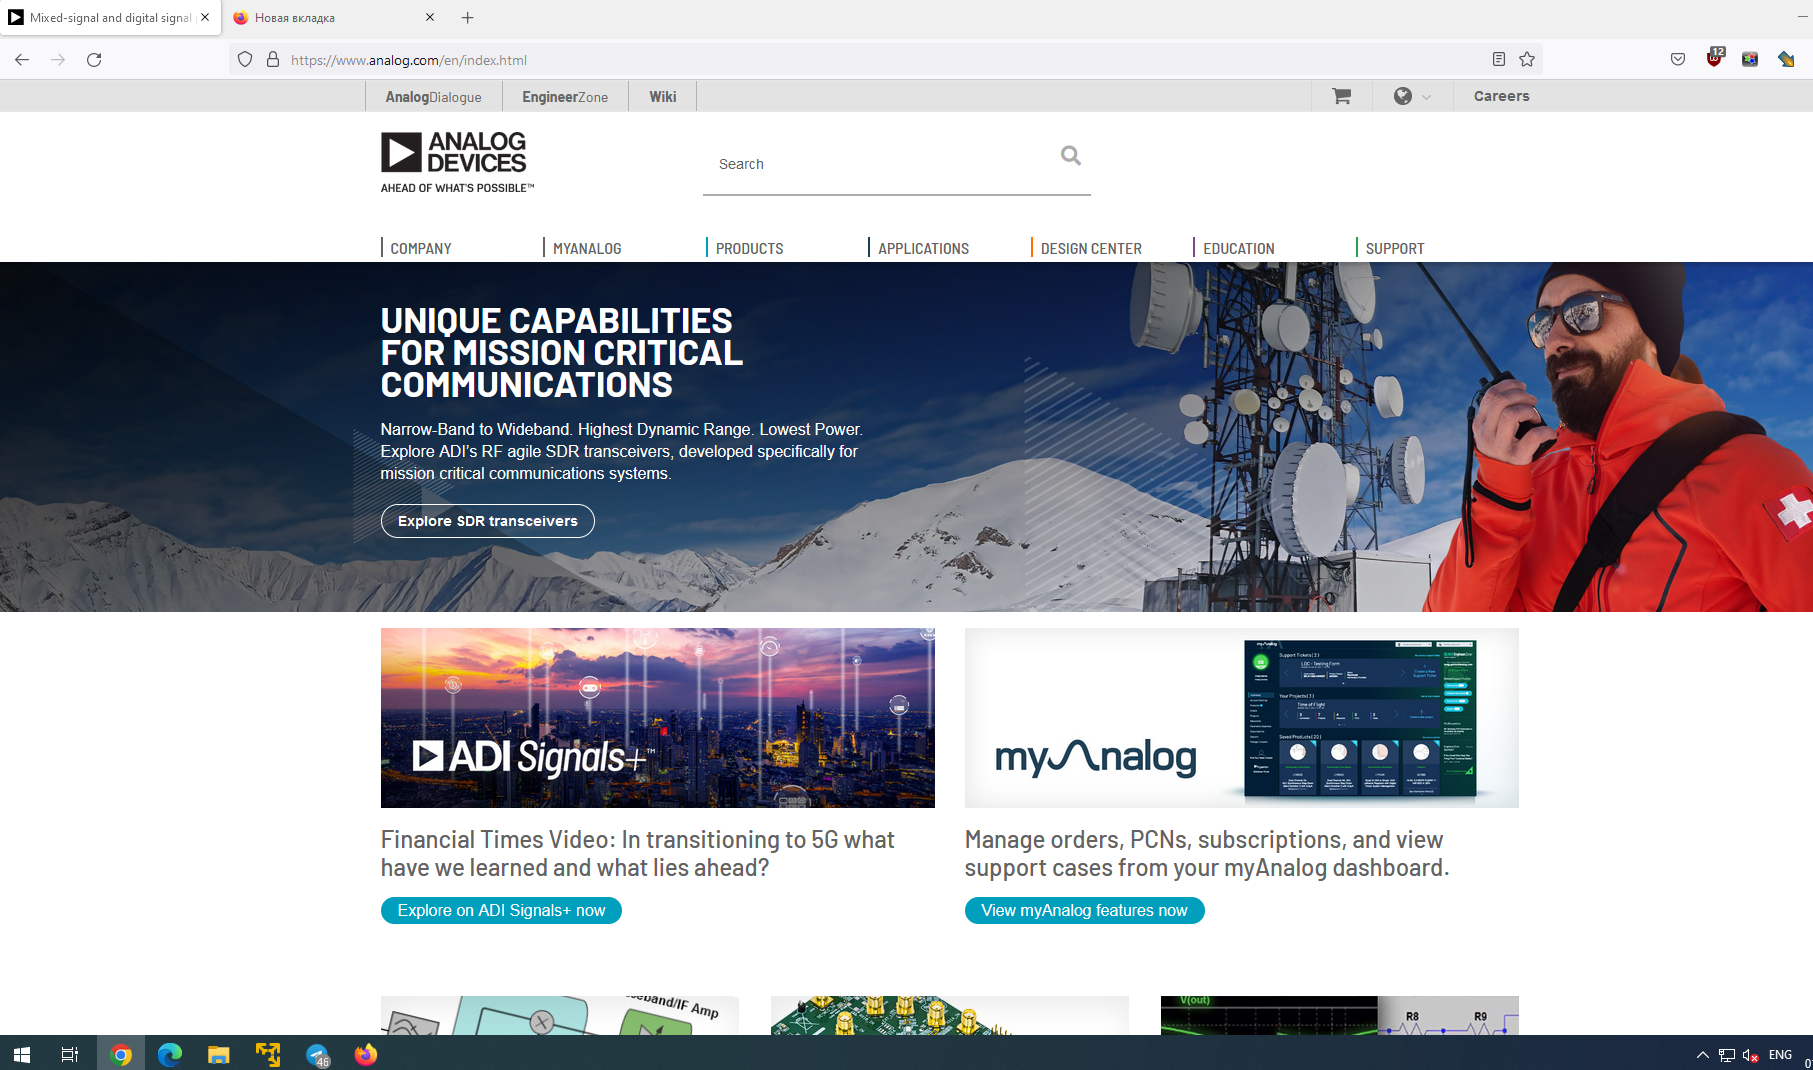Screen dimensions: 1813x1070
Task: Click the search magnifier icon
Action: point(1071,156)
